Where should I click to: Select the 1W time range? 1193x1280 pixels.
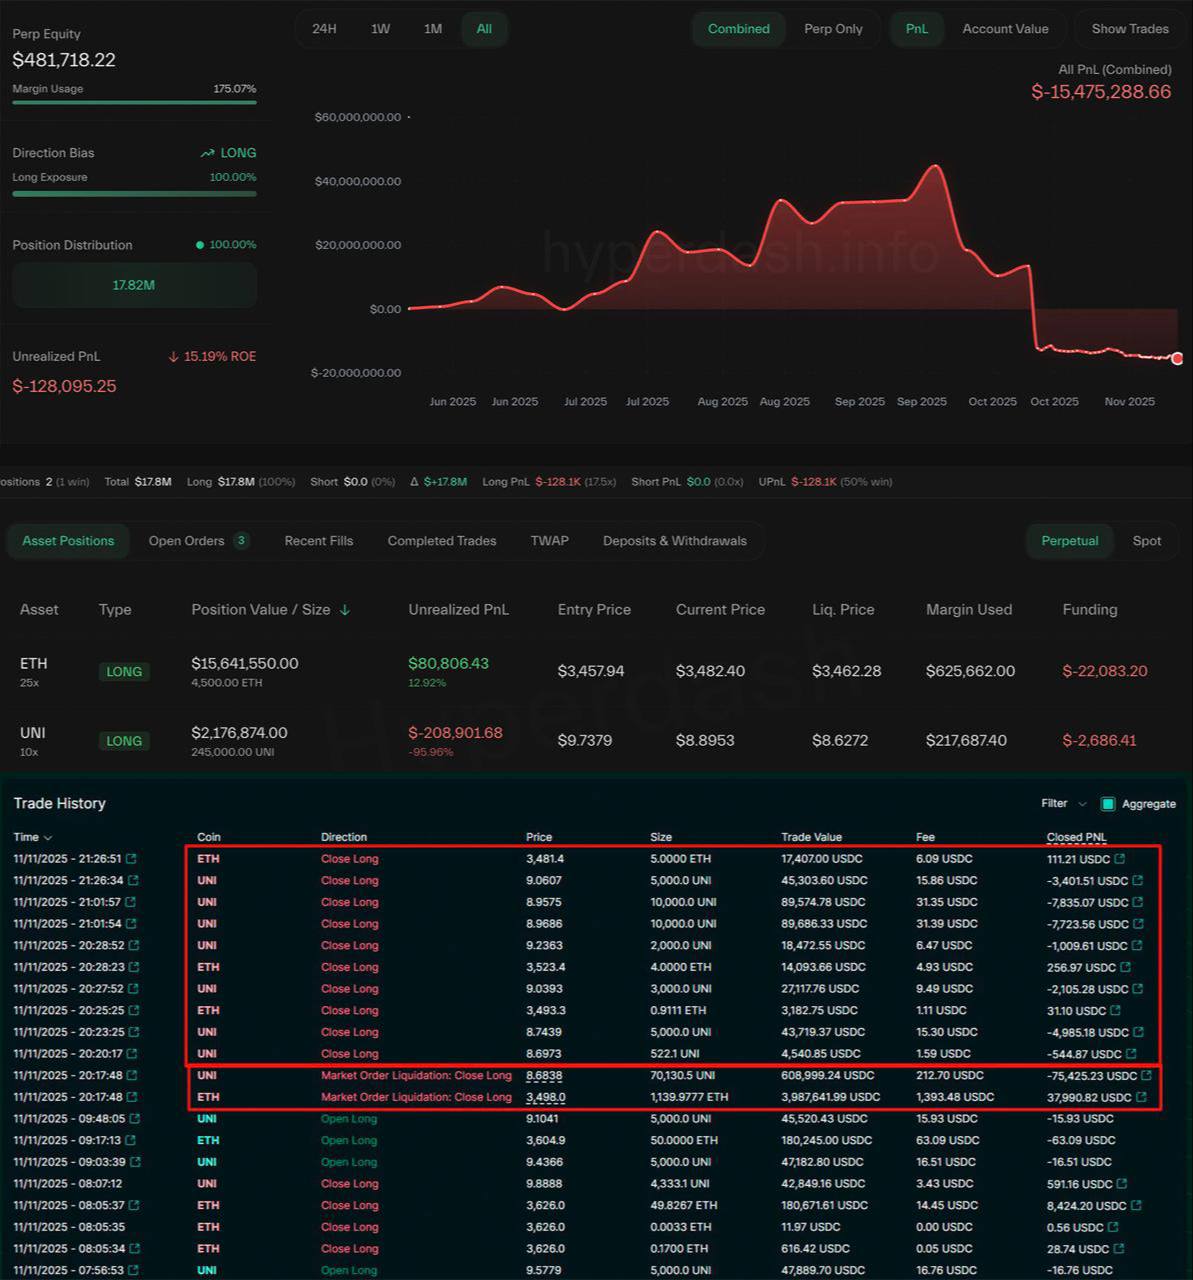coord(380,29)
